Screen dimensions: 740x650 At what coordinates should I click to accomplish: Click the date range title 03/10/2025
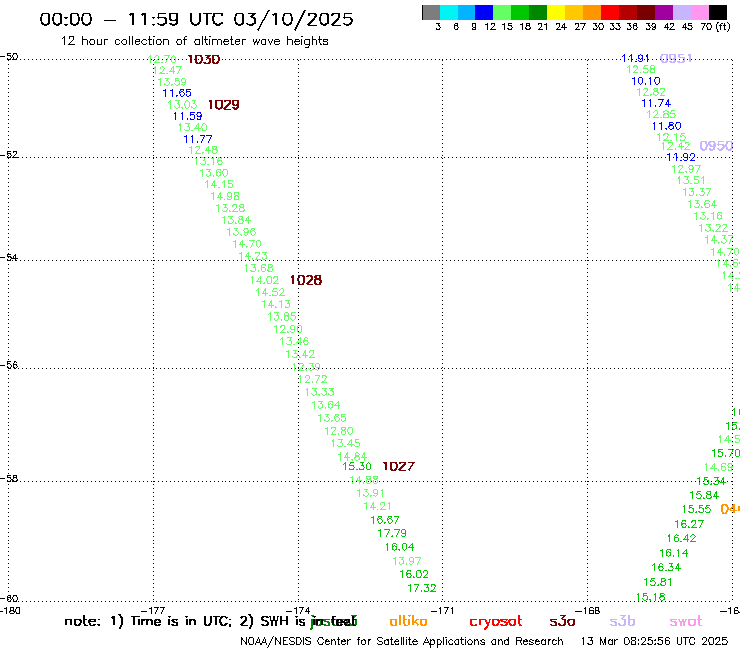pos(293,19)
